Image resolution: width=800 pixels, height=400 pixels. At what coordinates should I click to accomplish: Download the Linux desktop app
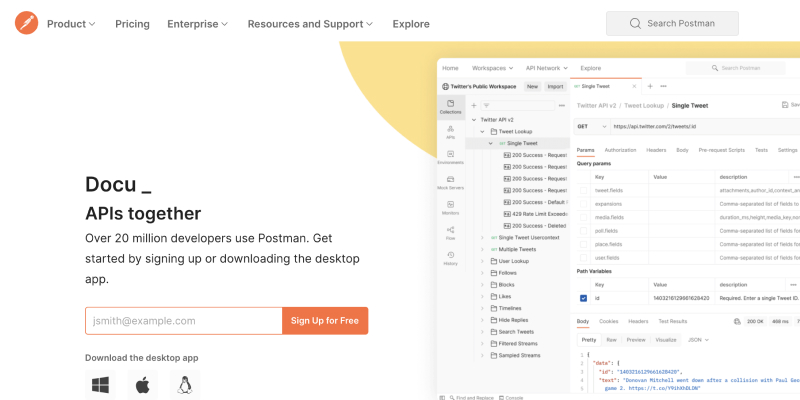click(x=185, y=385)
